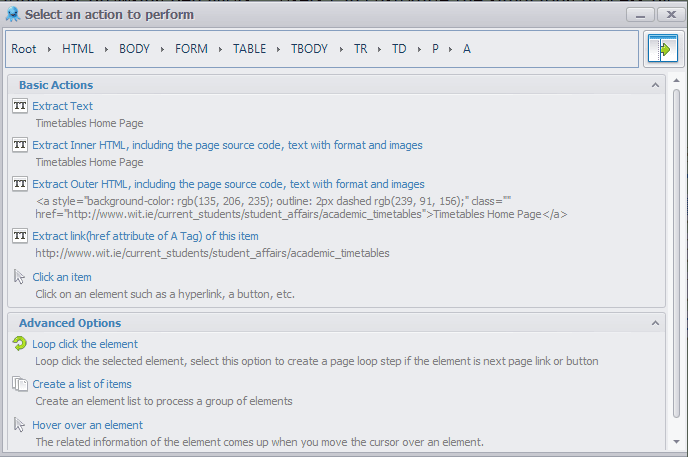Expand the arrow after P breadcrumb

450,49
